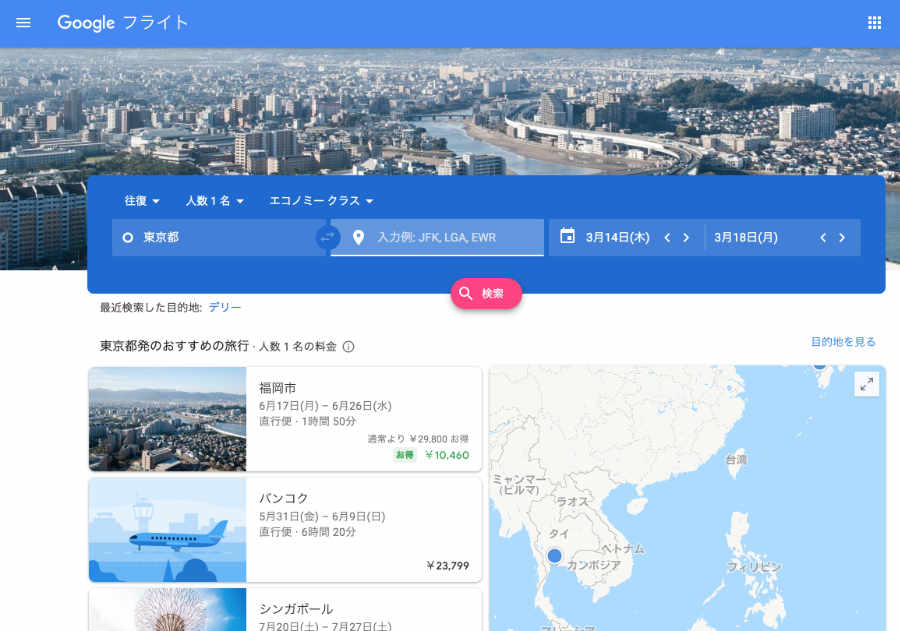900x631 pixels.
Task: Expand the map to fullscreen
Action: 866,384
